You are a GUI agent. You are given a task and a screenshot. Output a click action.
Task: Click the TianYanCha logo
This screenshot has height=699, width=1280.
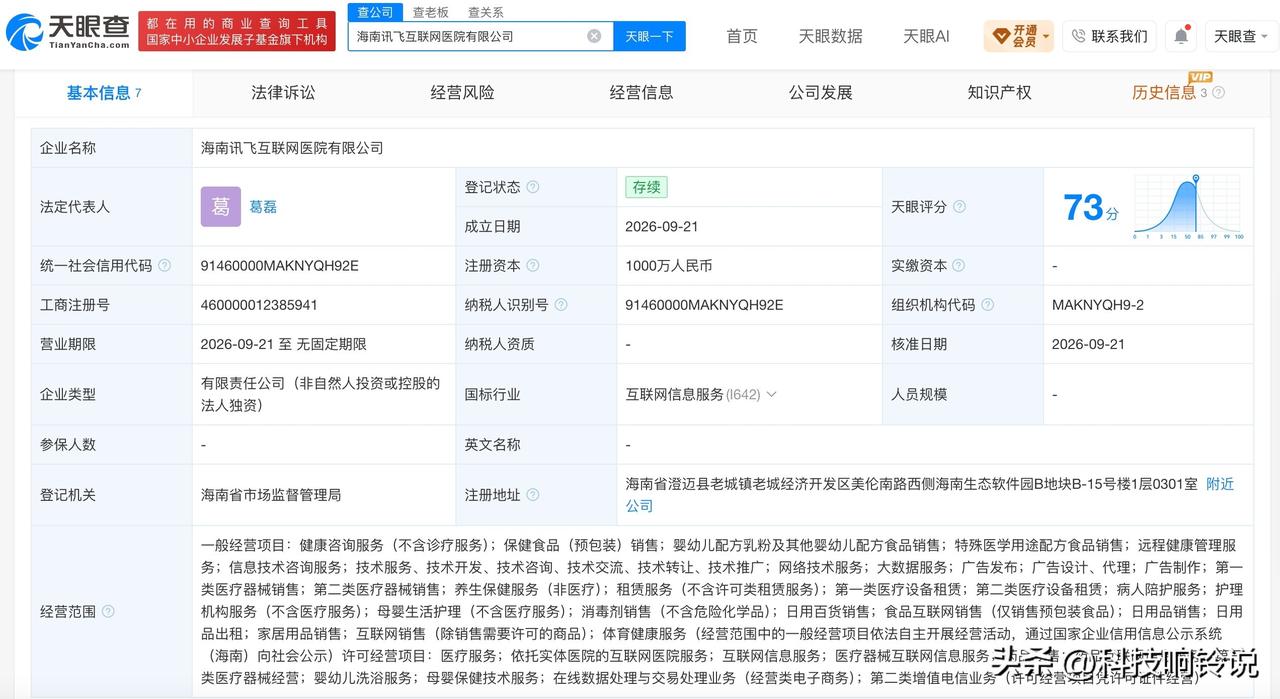67,34
